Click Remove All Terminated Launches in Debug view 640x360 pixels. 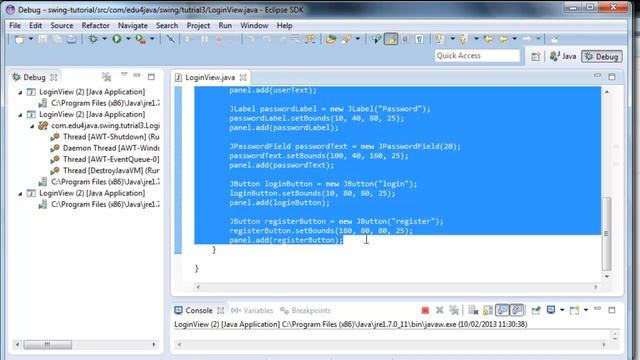[x=107, y=77]
